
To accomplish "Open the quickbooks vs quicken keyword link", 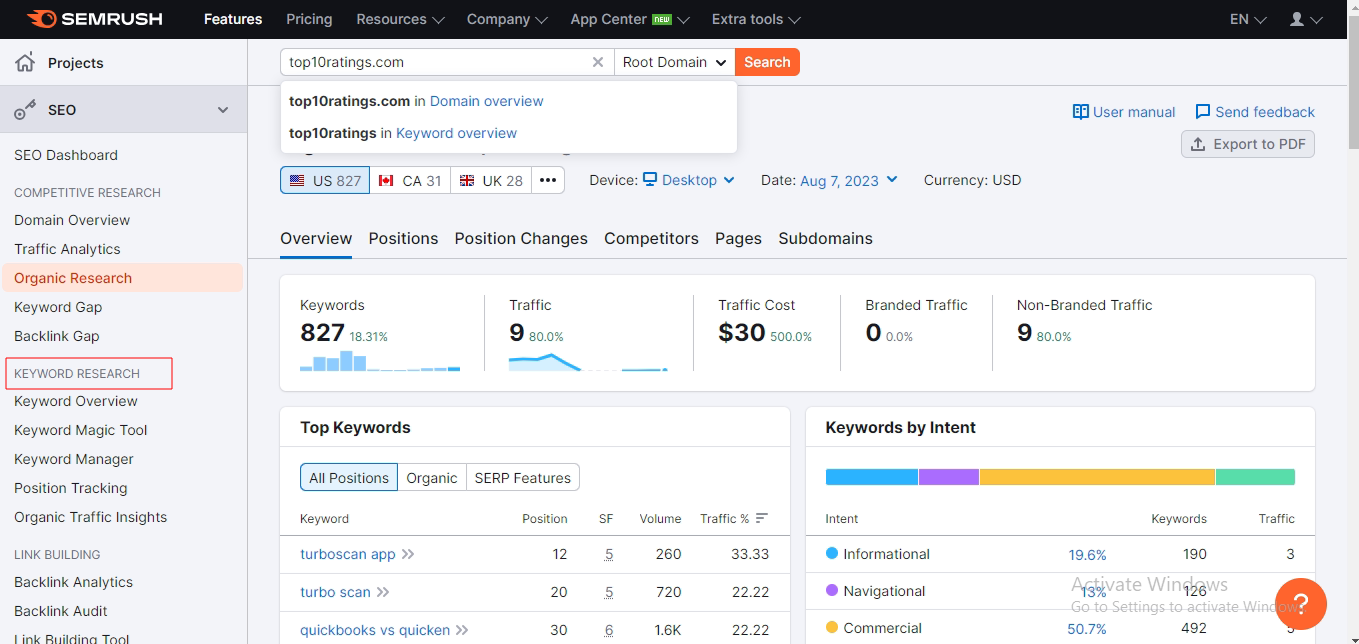I will [375, 630].
